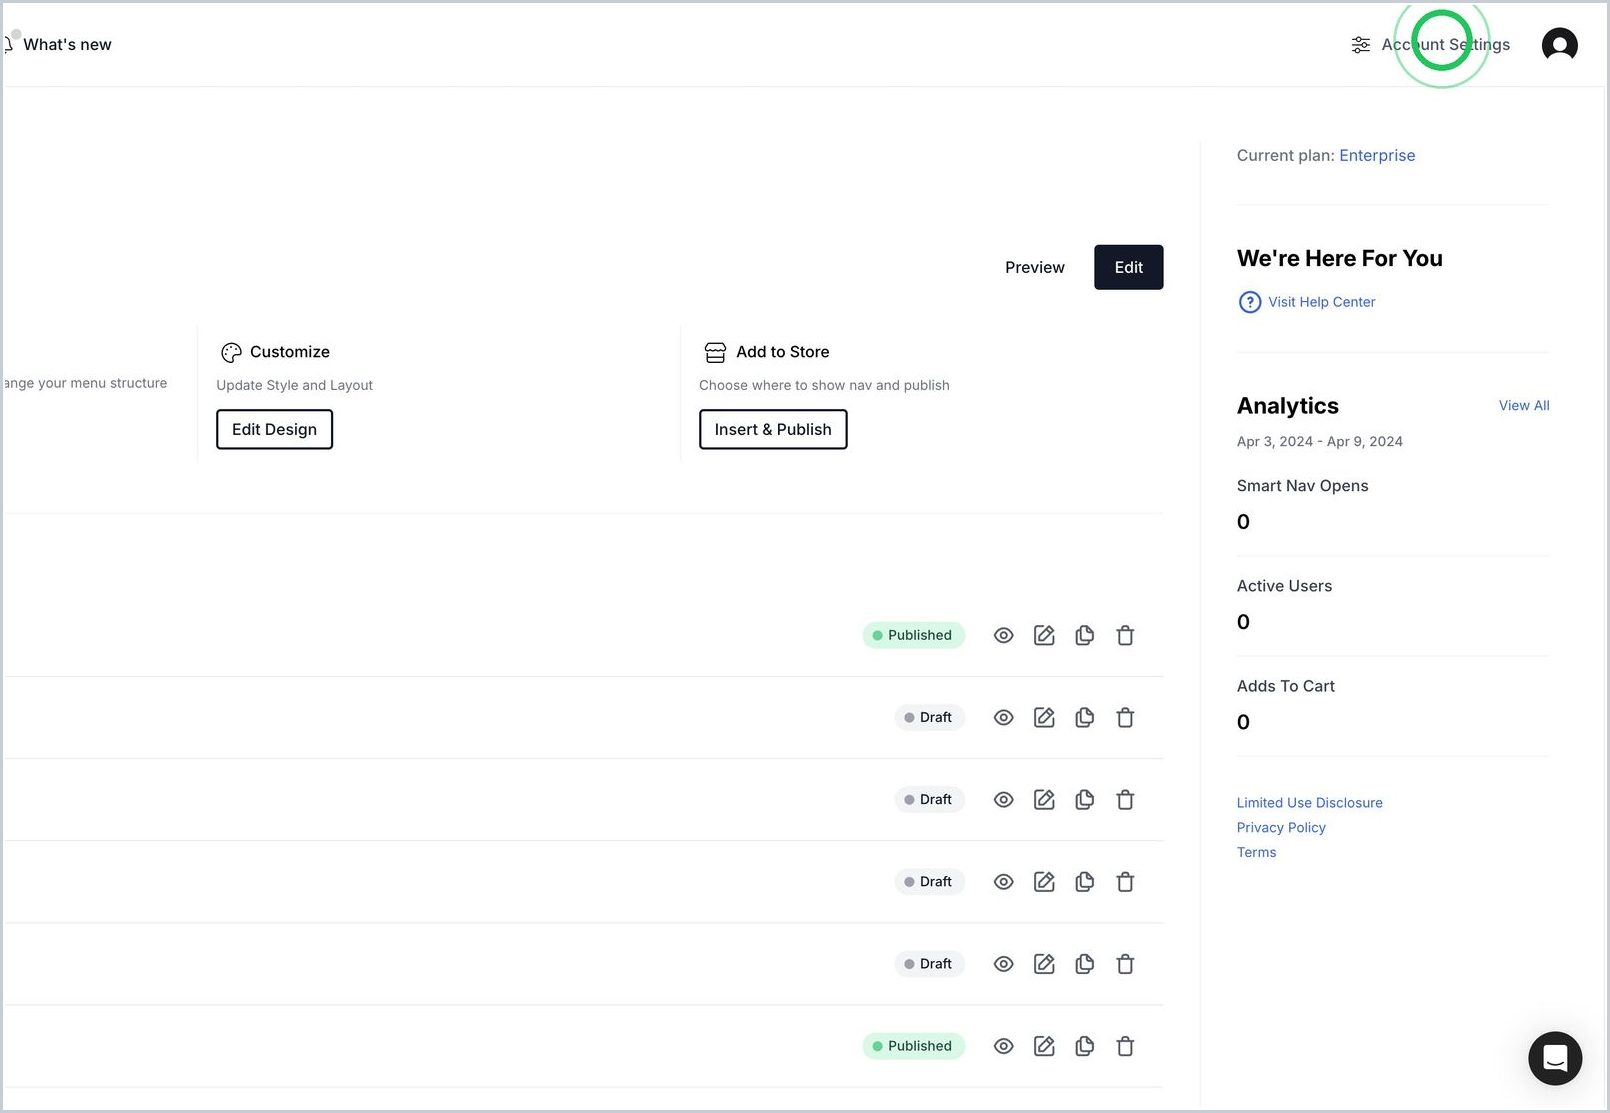
Task: Select the 'Smart Nav Opens' metric label
Action: coord(1302,486)
